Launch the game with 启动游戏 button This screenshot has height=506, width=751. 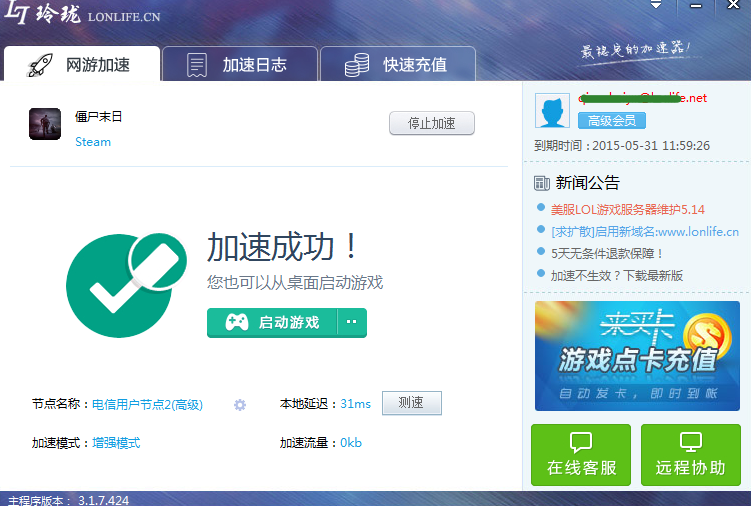[272, 322]
